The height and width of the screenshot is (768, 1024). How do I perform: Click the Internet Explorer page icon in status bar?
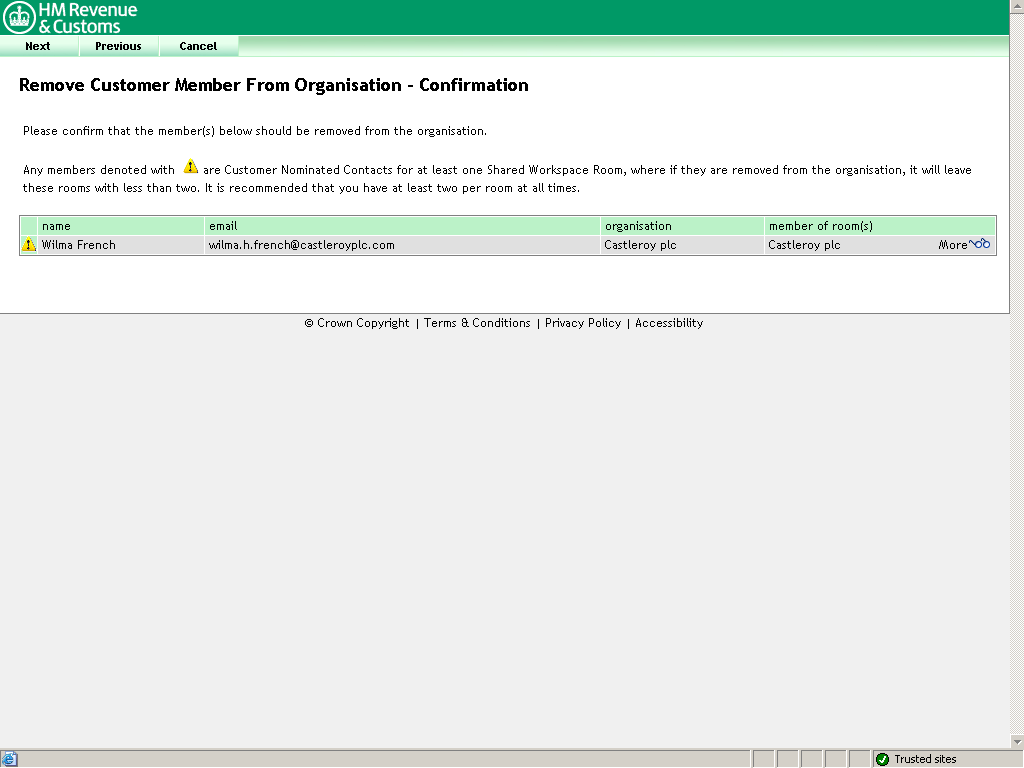tap(10, 759)
